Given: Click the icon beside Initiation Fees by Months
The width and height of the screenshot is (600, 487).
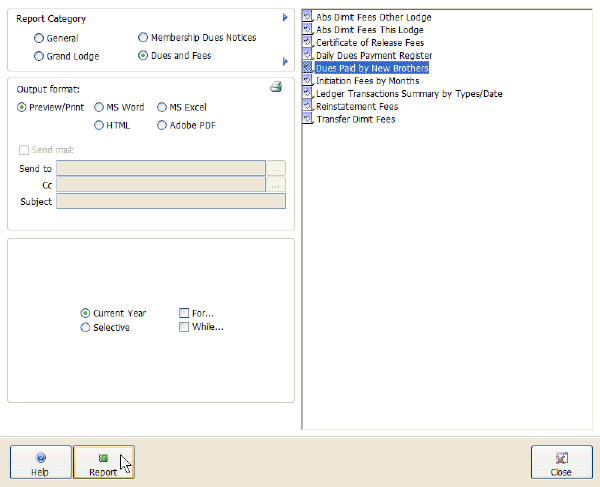Looking at the screenshot, I should point(308,81).
